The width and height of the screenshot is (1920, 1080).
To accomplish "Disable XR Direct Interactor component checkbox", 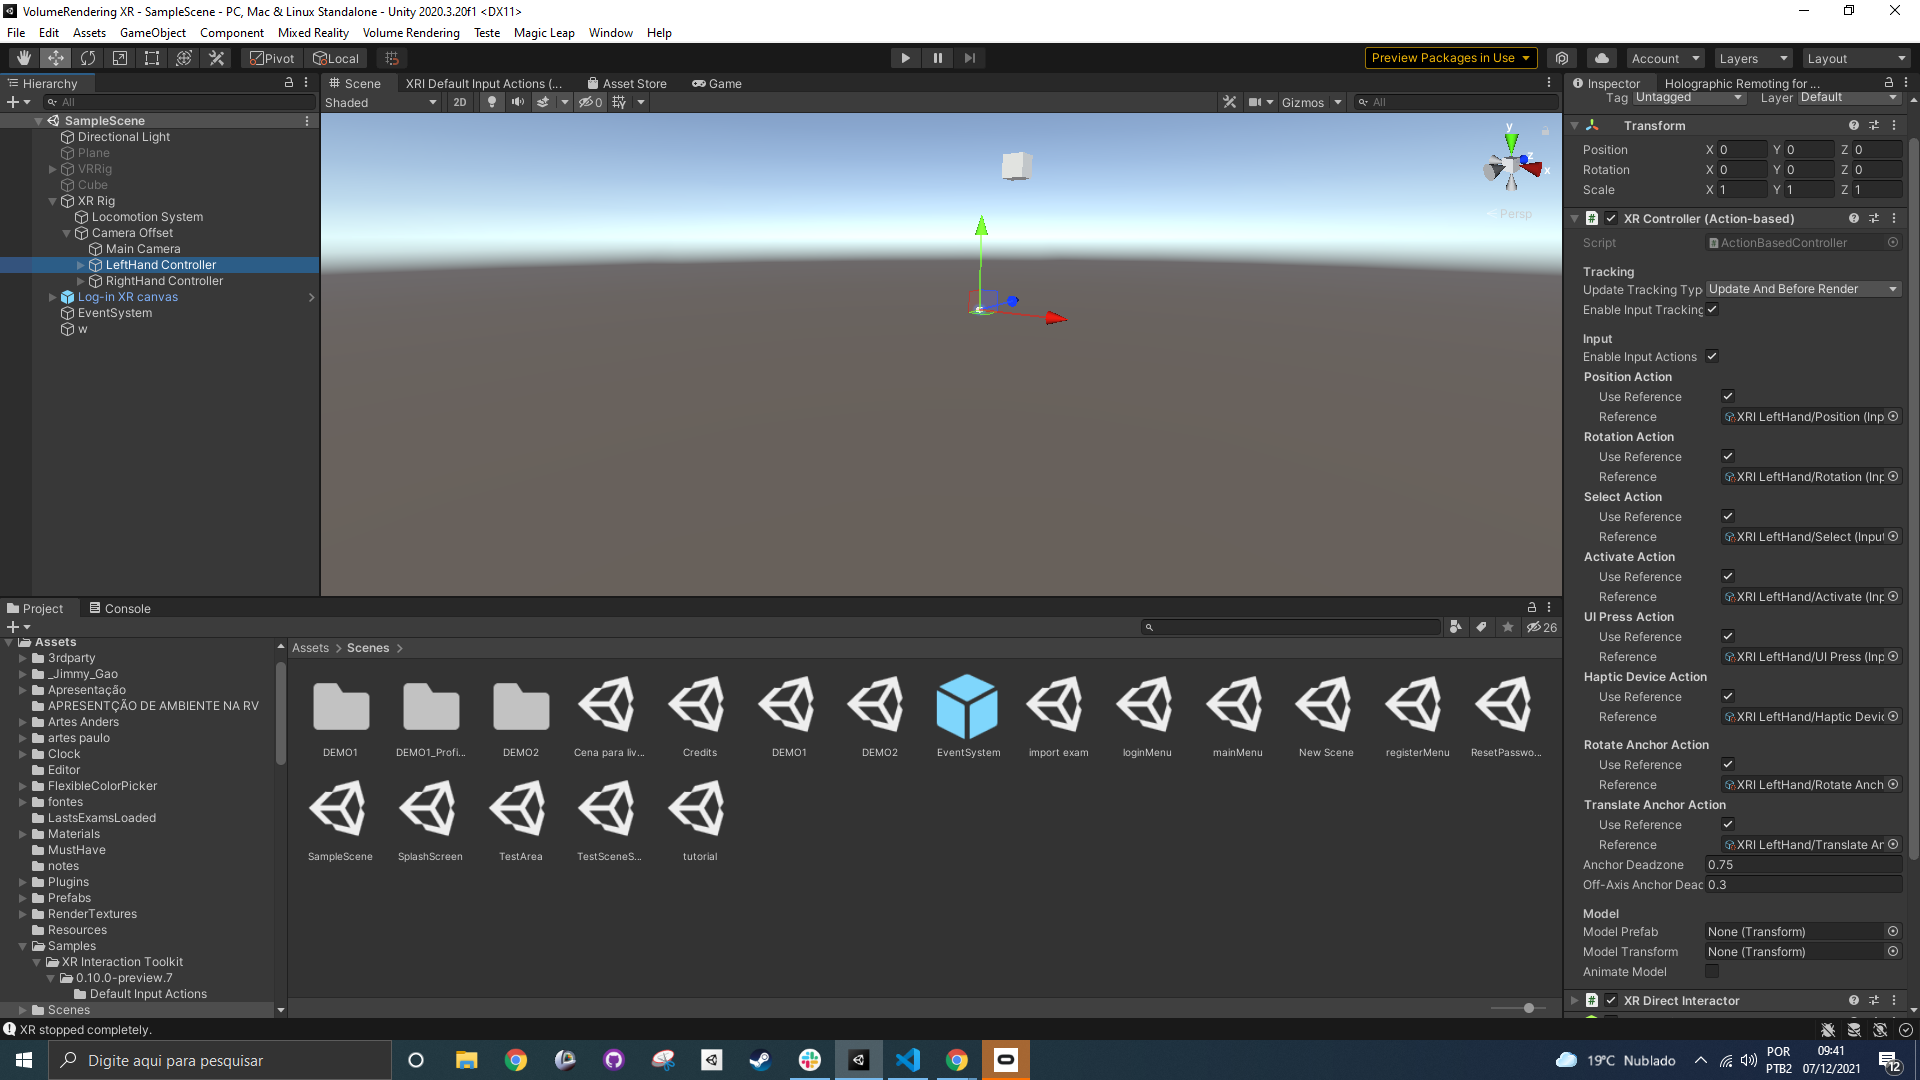I will coord(1611,1000).
